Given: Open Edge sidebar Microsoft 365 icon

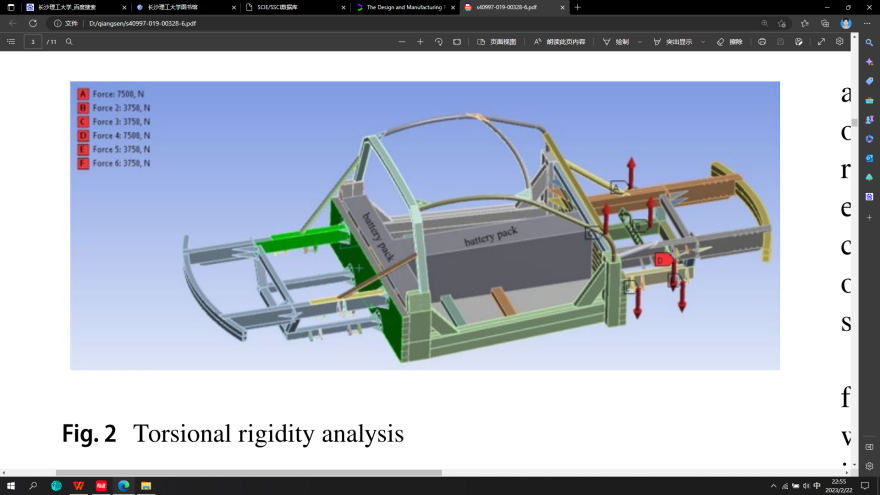Looking at the screenshot, I should tap(869, 139).
